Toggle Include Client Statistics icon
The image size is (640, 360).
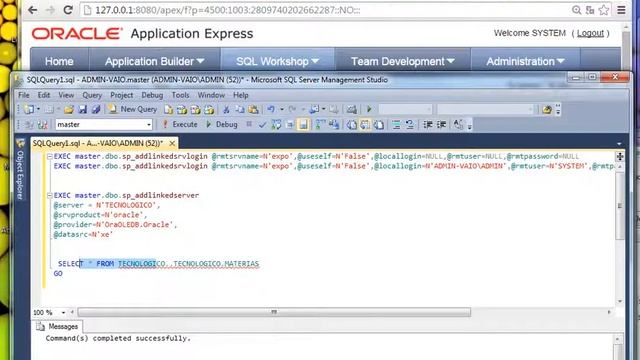334,124
